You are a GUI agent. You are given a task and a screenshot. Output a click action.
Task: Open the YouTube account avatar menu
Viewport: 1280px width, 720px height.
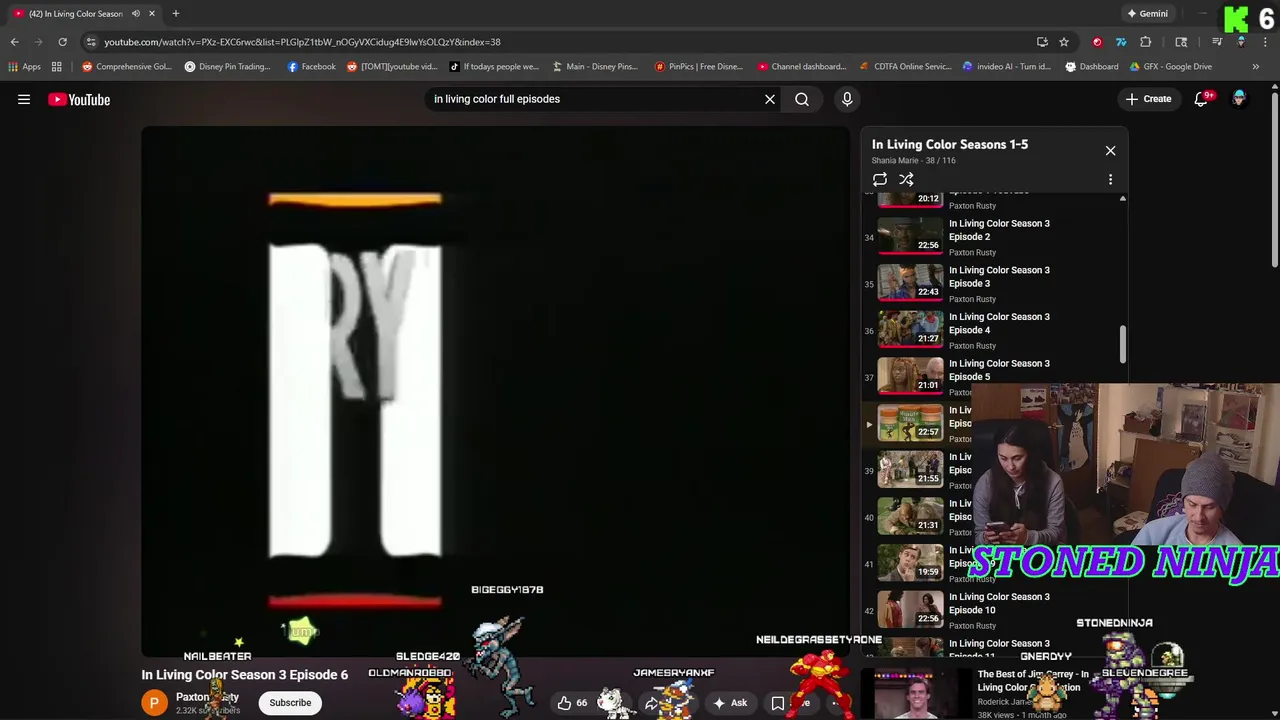[x=1239, y=99]
